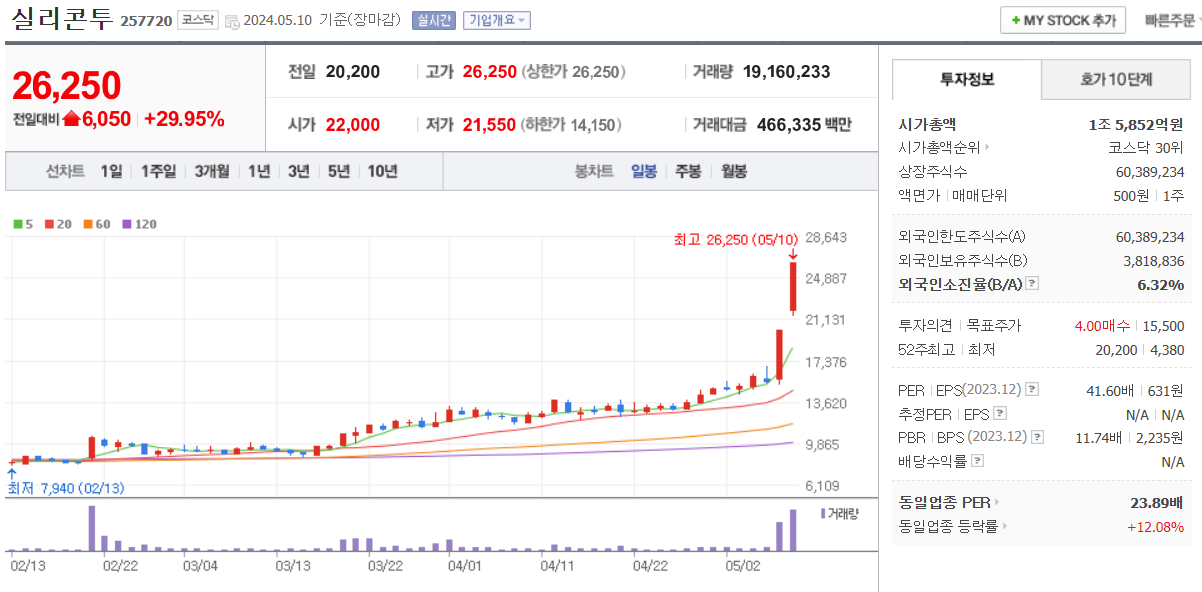Click the 코스닥 30위 rank value

pyautogui.click(x=1147, y=148)
